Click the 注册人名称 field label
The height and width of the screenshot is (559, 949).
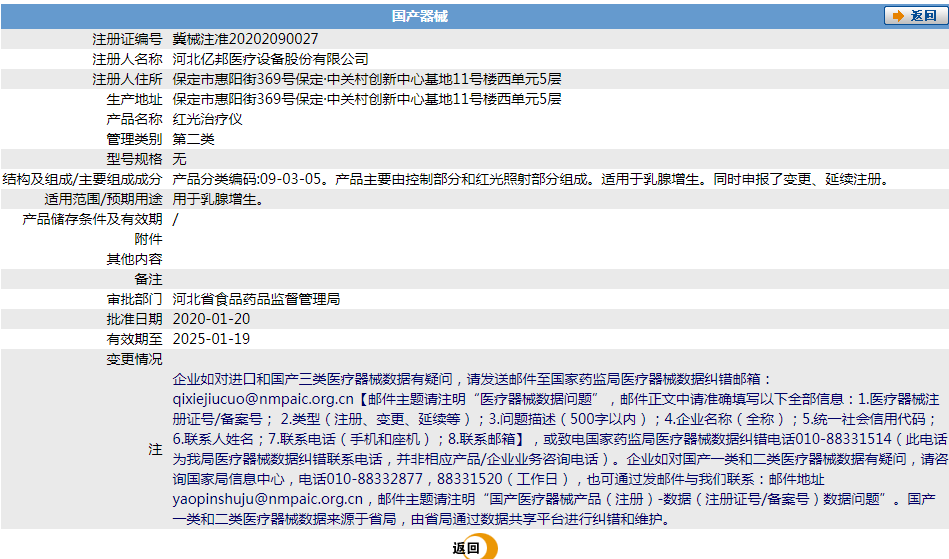(127, 59)
